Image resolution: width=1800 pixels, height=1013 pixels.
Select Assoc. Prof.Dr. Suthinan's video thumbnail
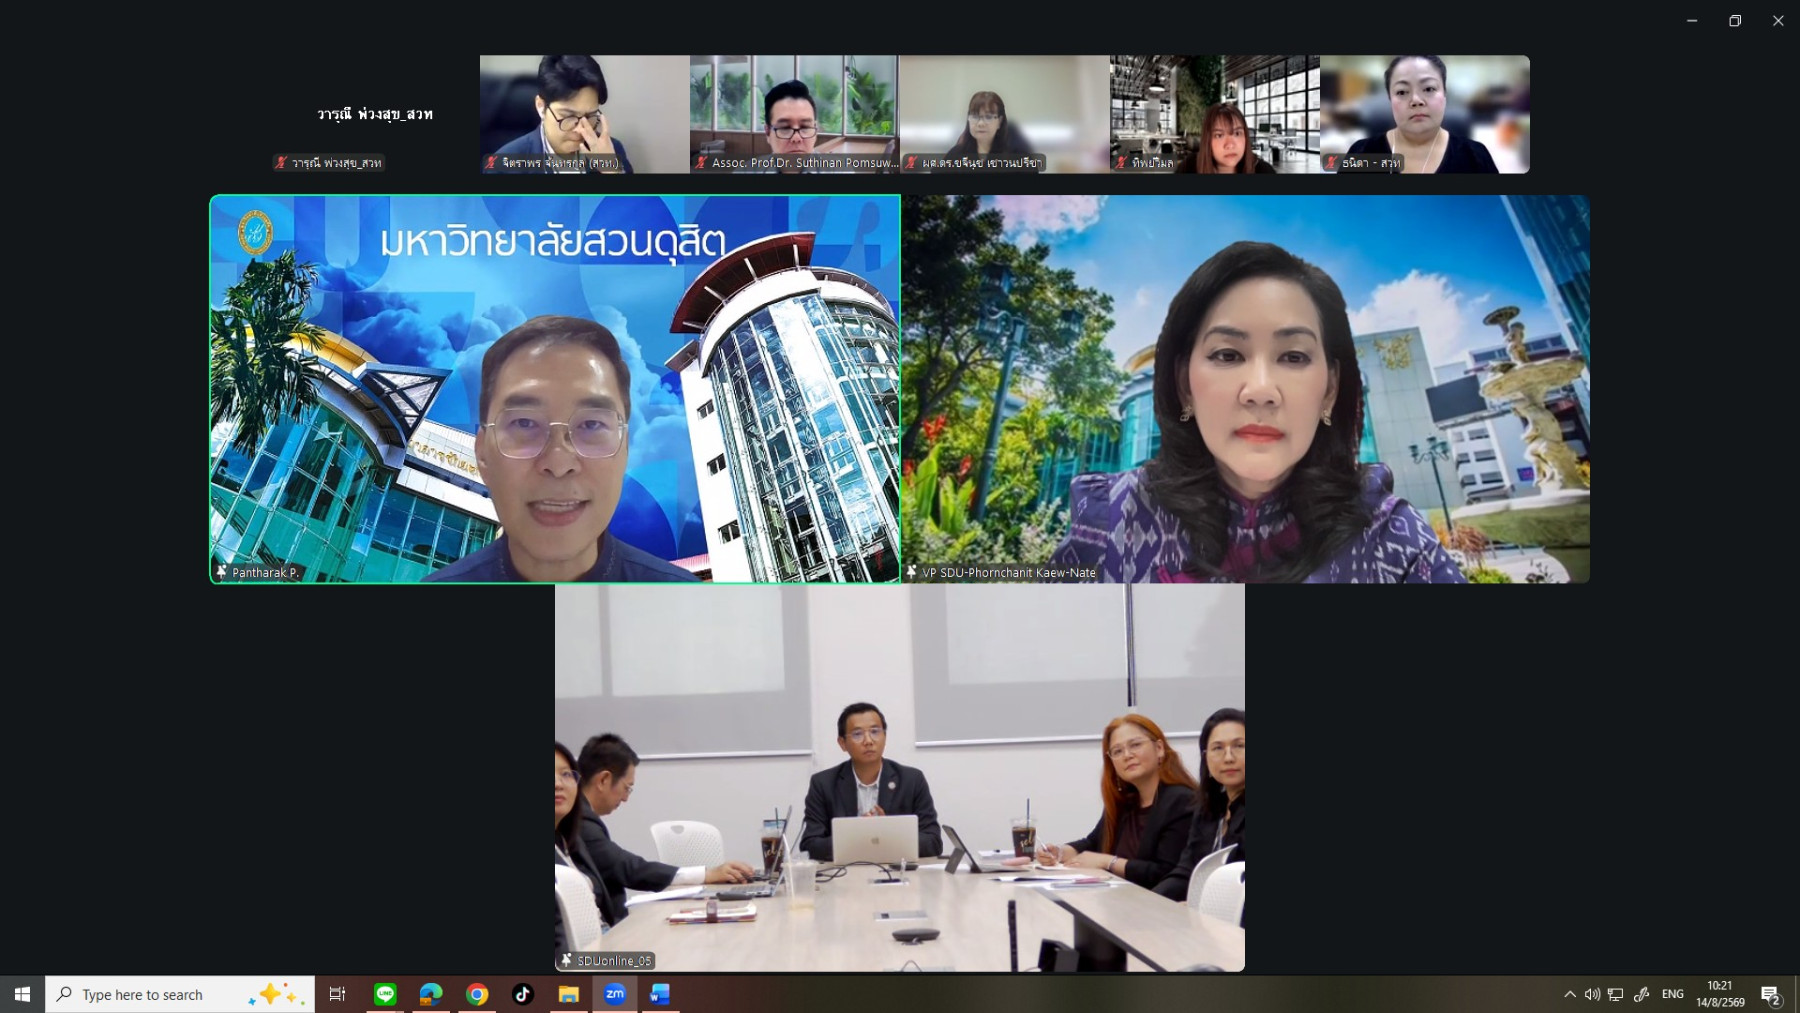(795, 114)
